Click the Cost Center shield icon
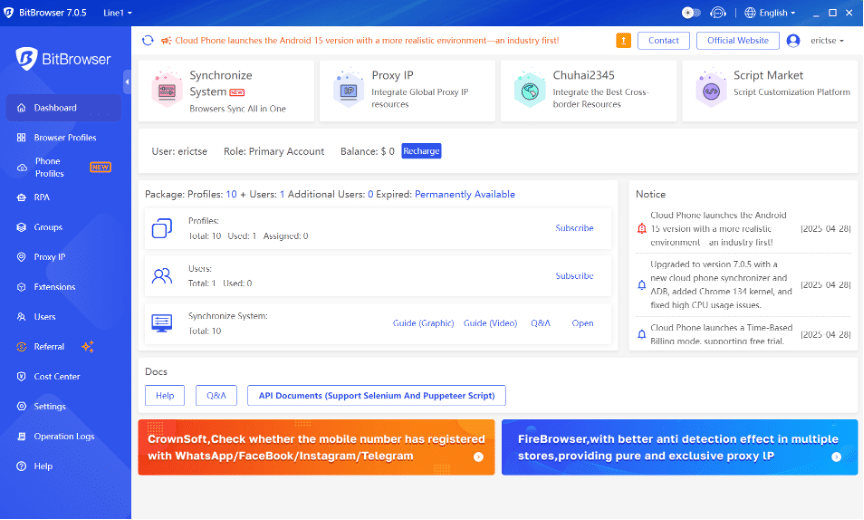The image size is (864, 520). point(21,376)
